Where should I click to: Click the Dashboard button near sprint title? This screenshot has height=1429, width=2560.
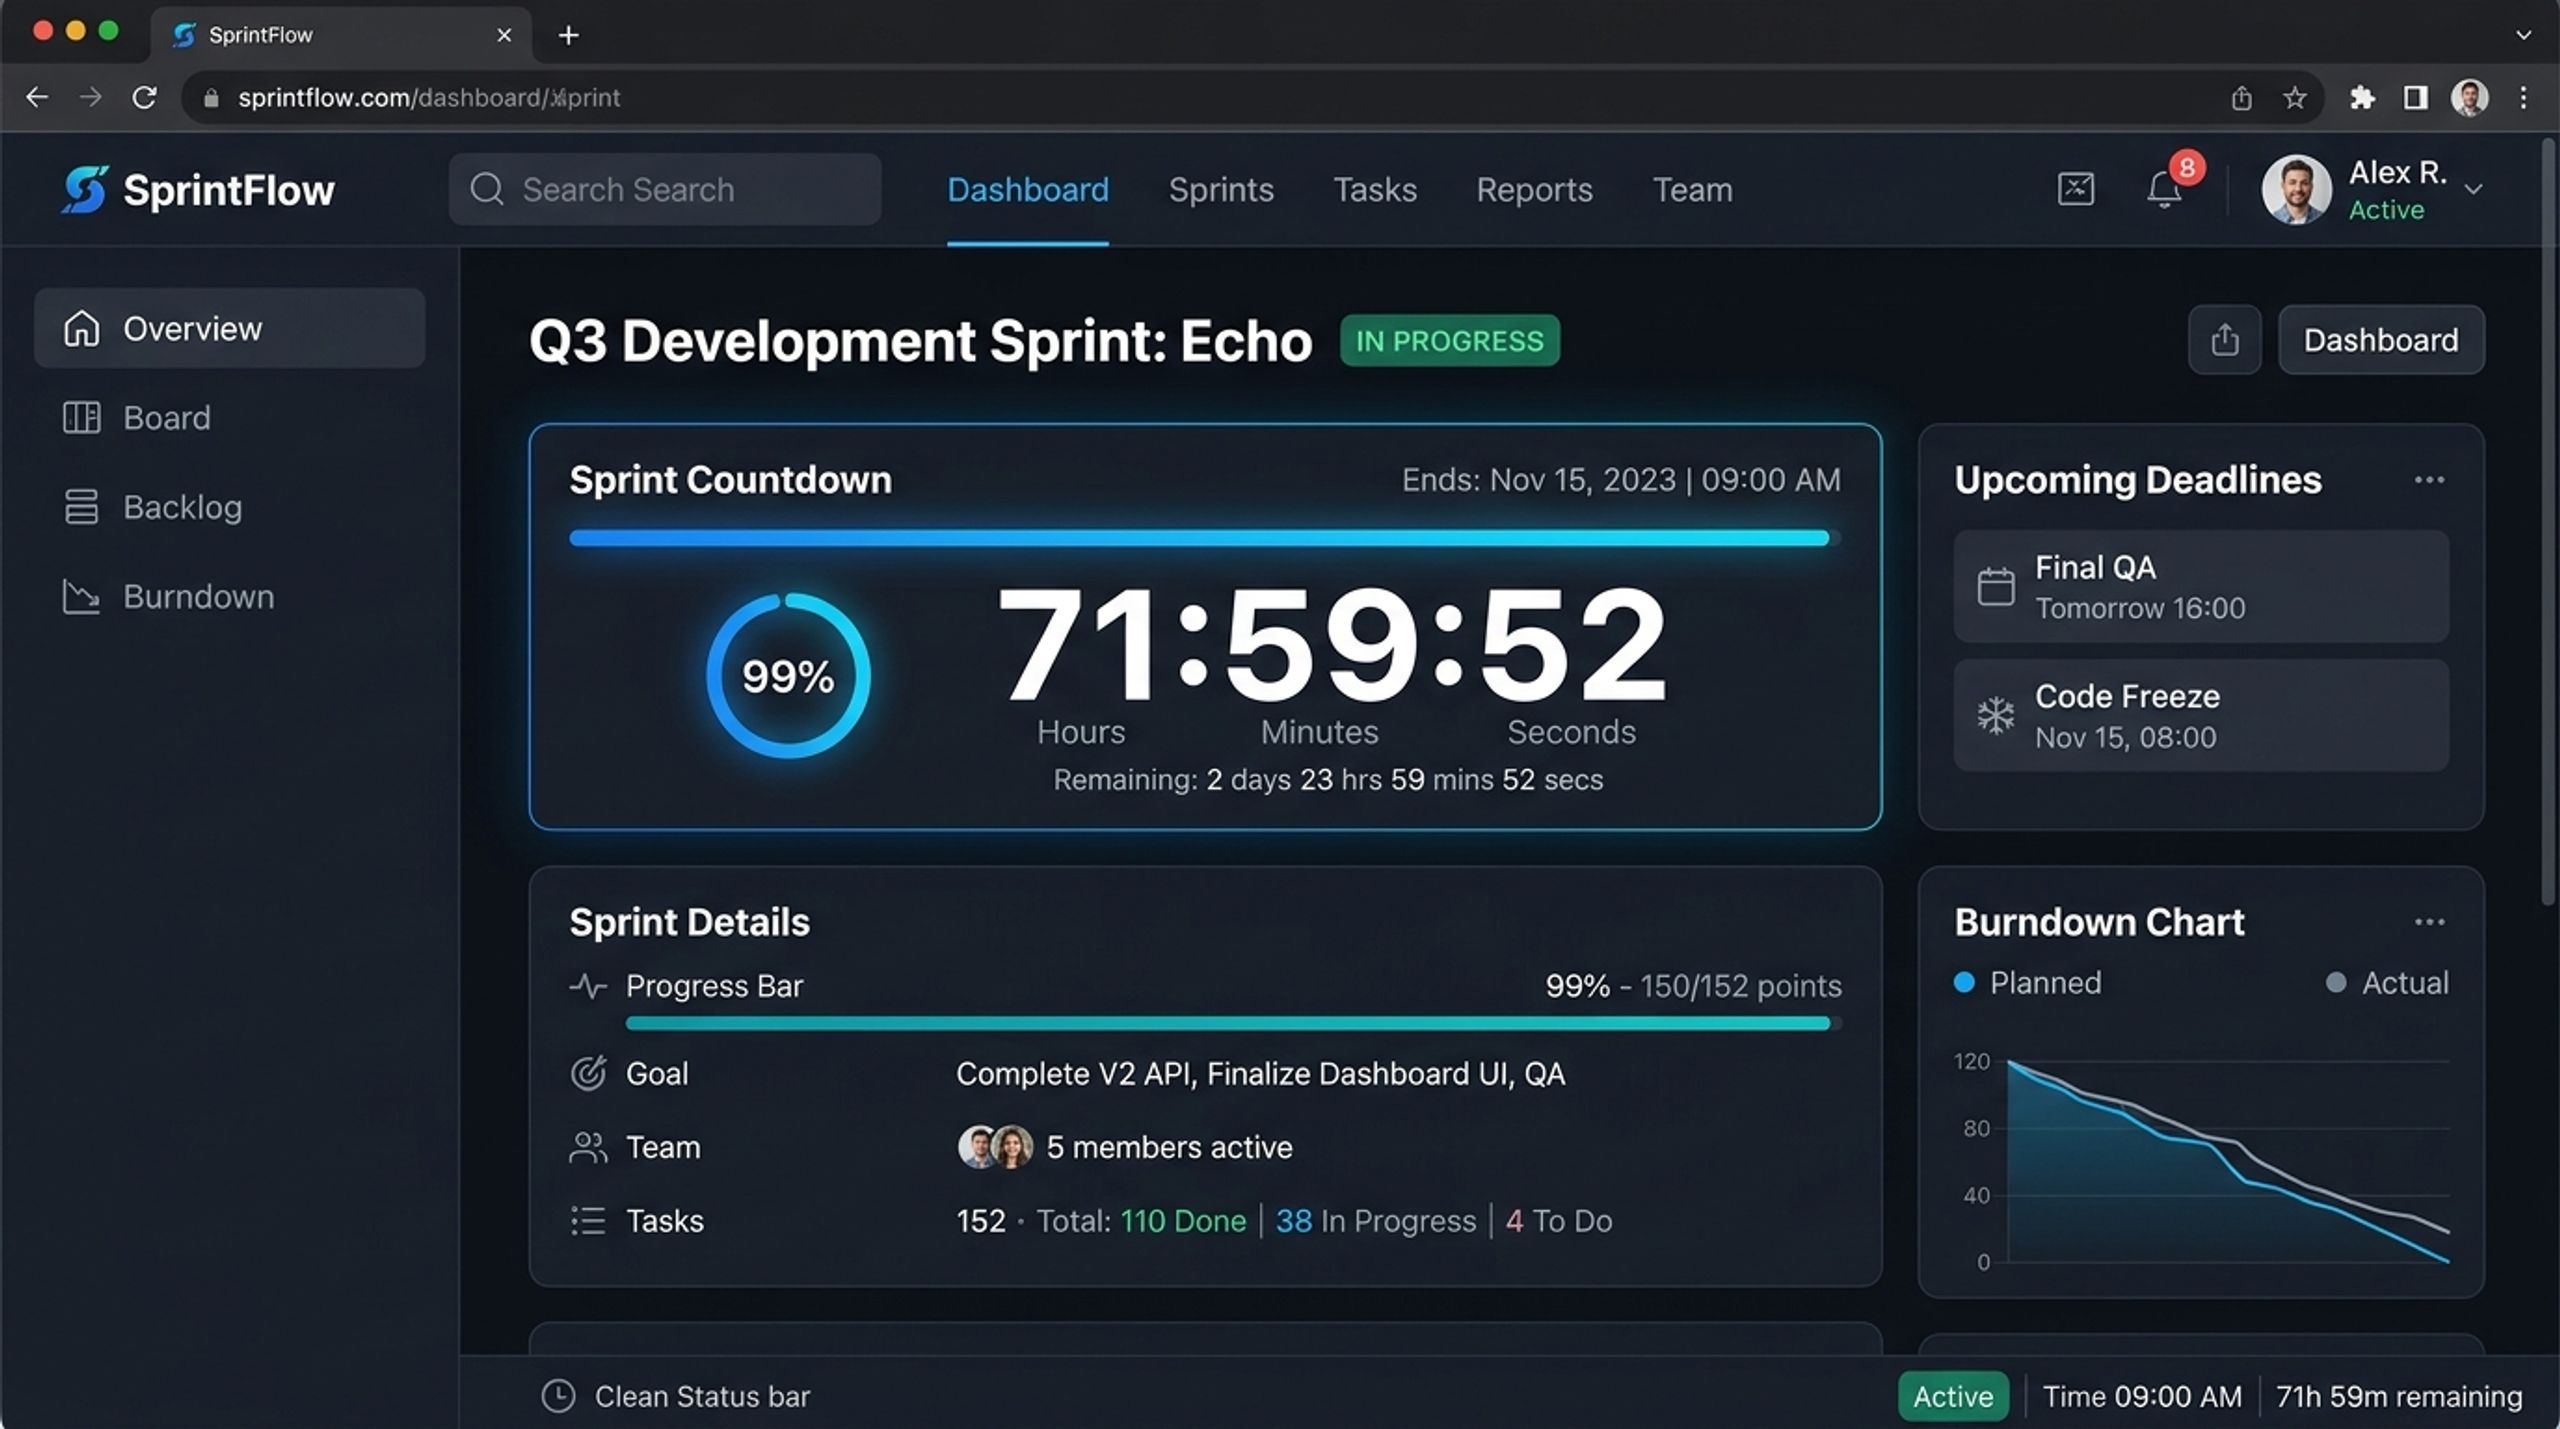(x=2381, y=340)
